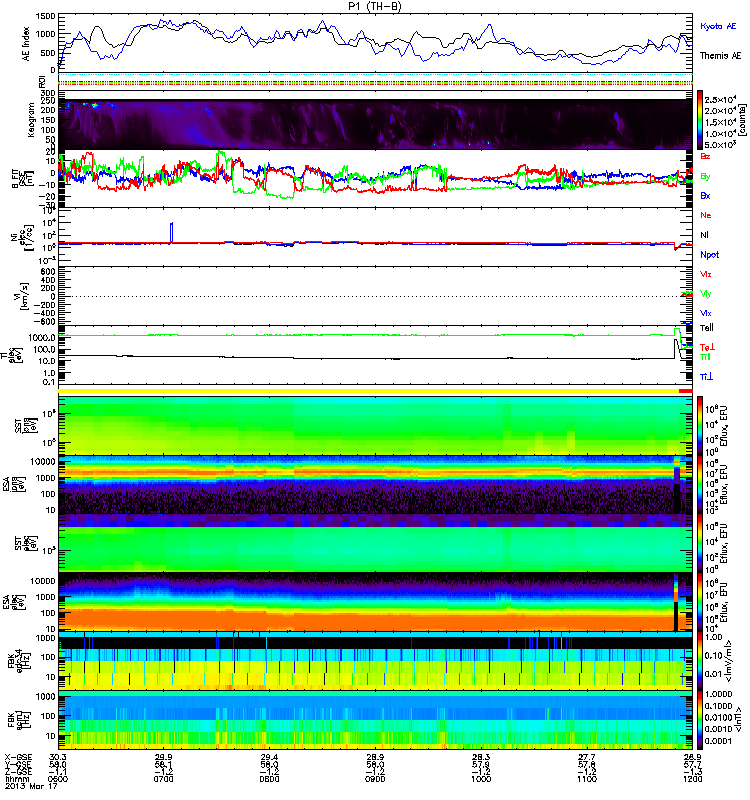Click the FBK nT color bar
Screen dimensions: 750x800
699,720
